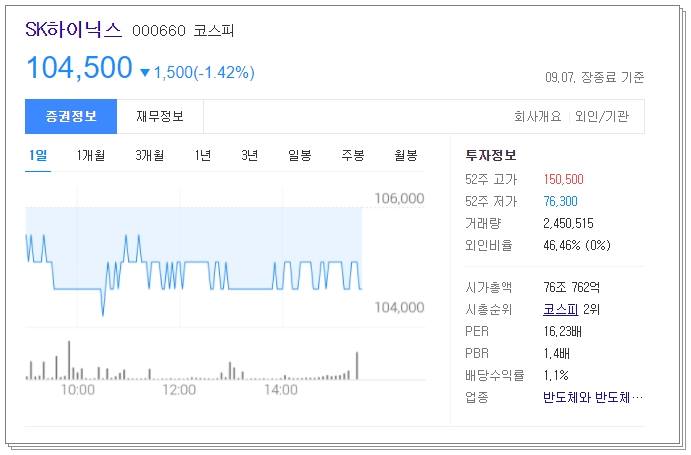691x455 pixels.
Task: Switch to the 재무정보 tab
Action: tap(160, 116)
